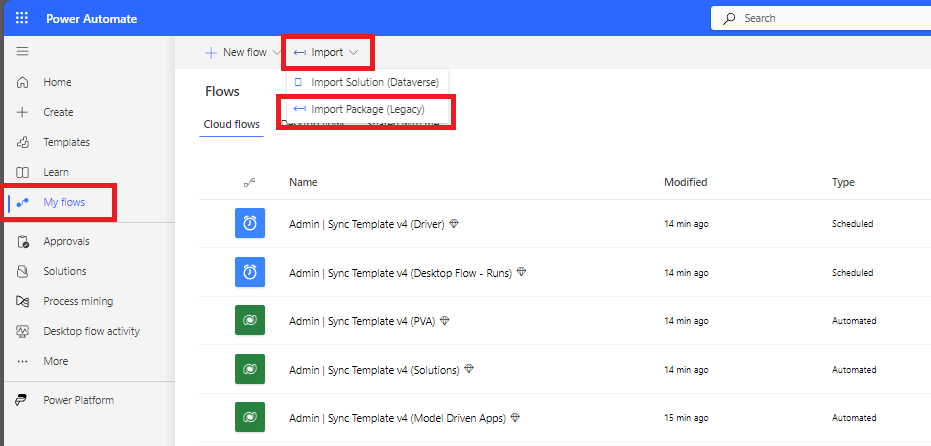This screenshot has height=446, width=931.
Task: Expand the New flow dropdown chevron
Action: [276, 53]
